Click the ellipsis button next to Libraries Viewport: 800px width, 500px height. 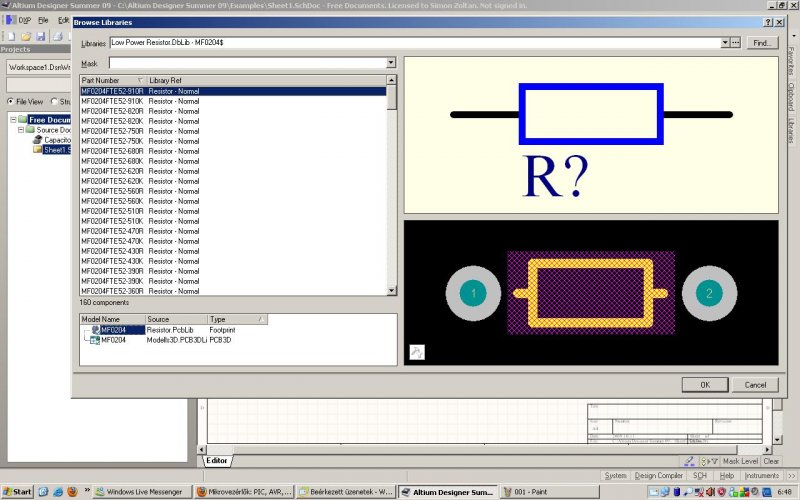click(735, 43)
